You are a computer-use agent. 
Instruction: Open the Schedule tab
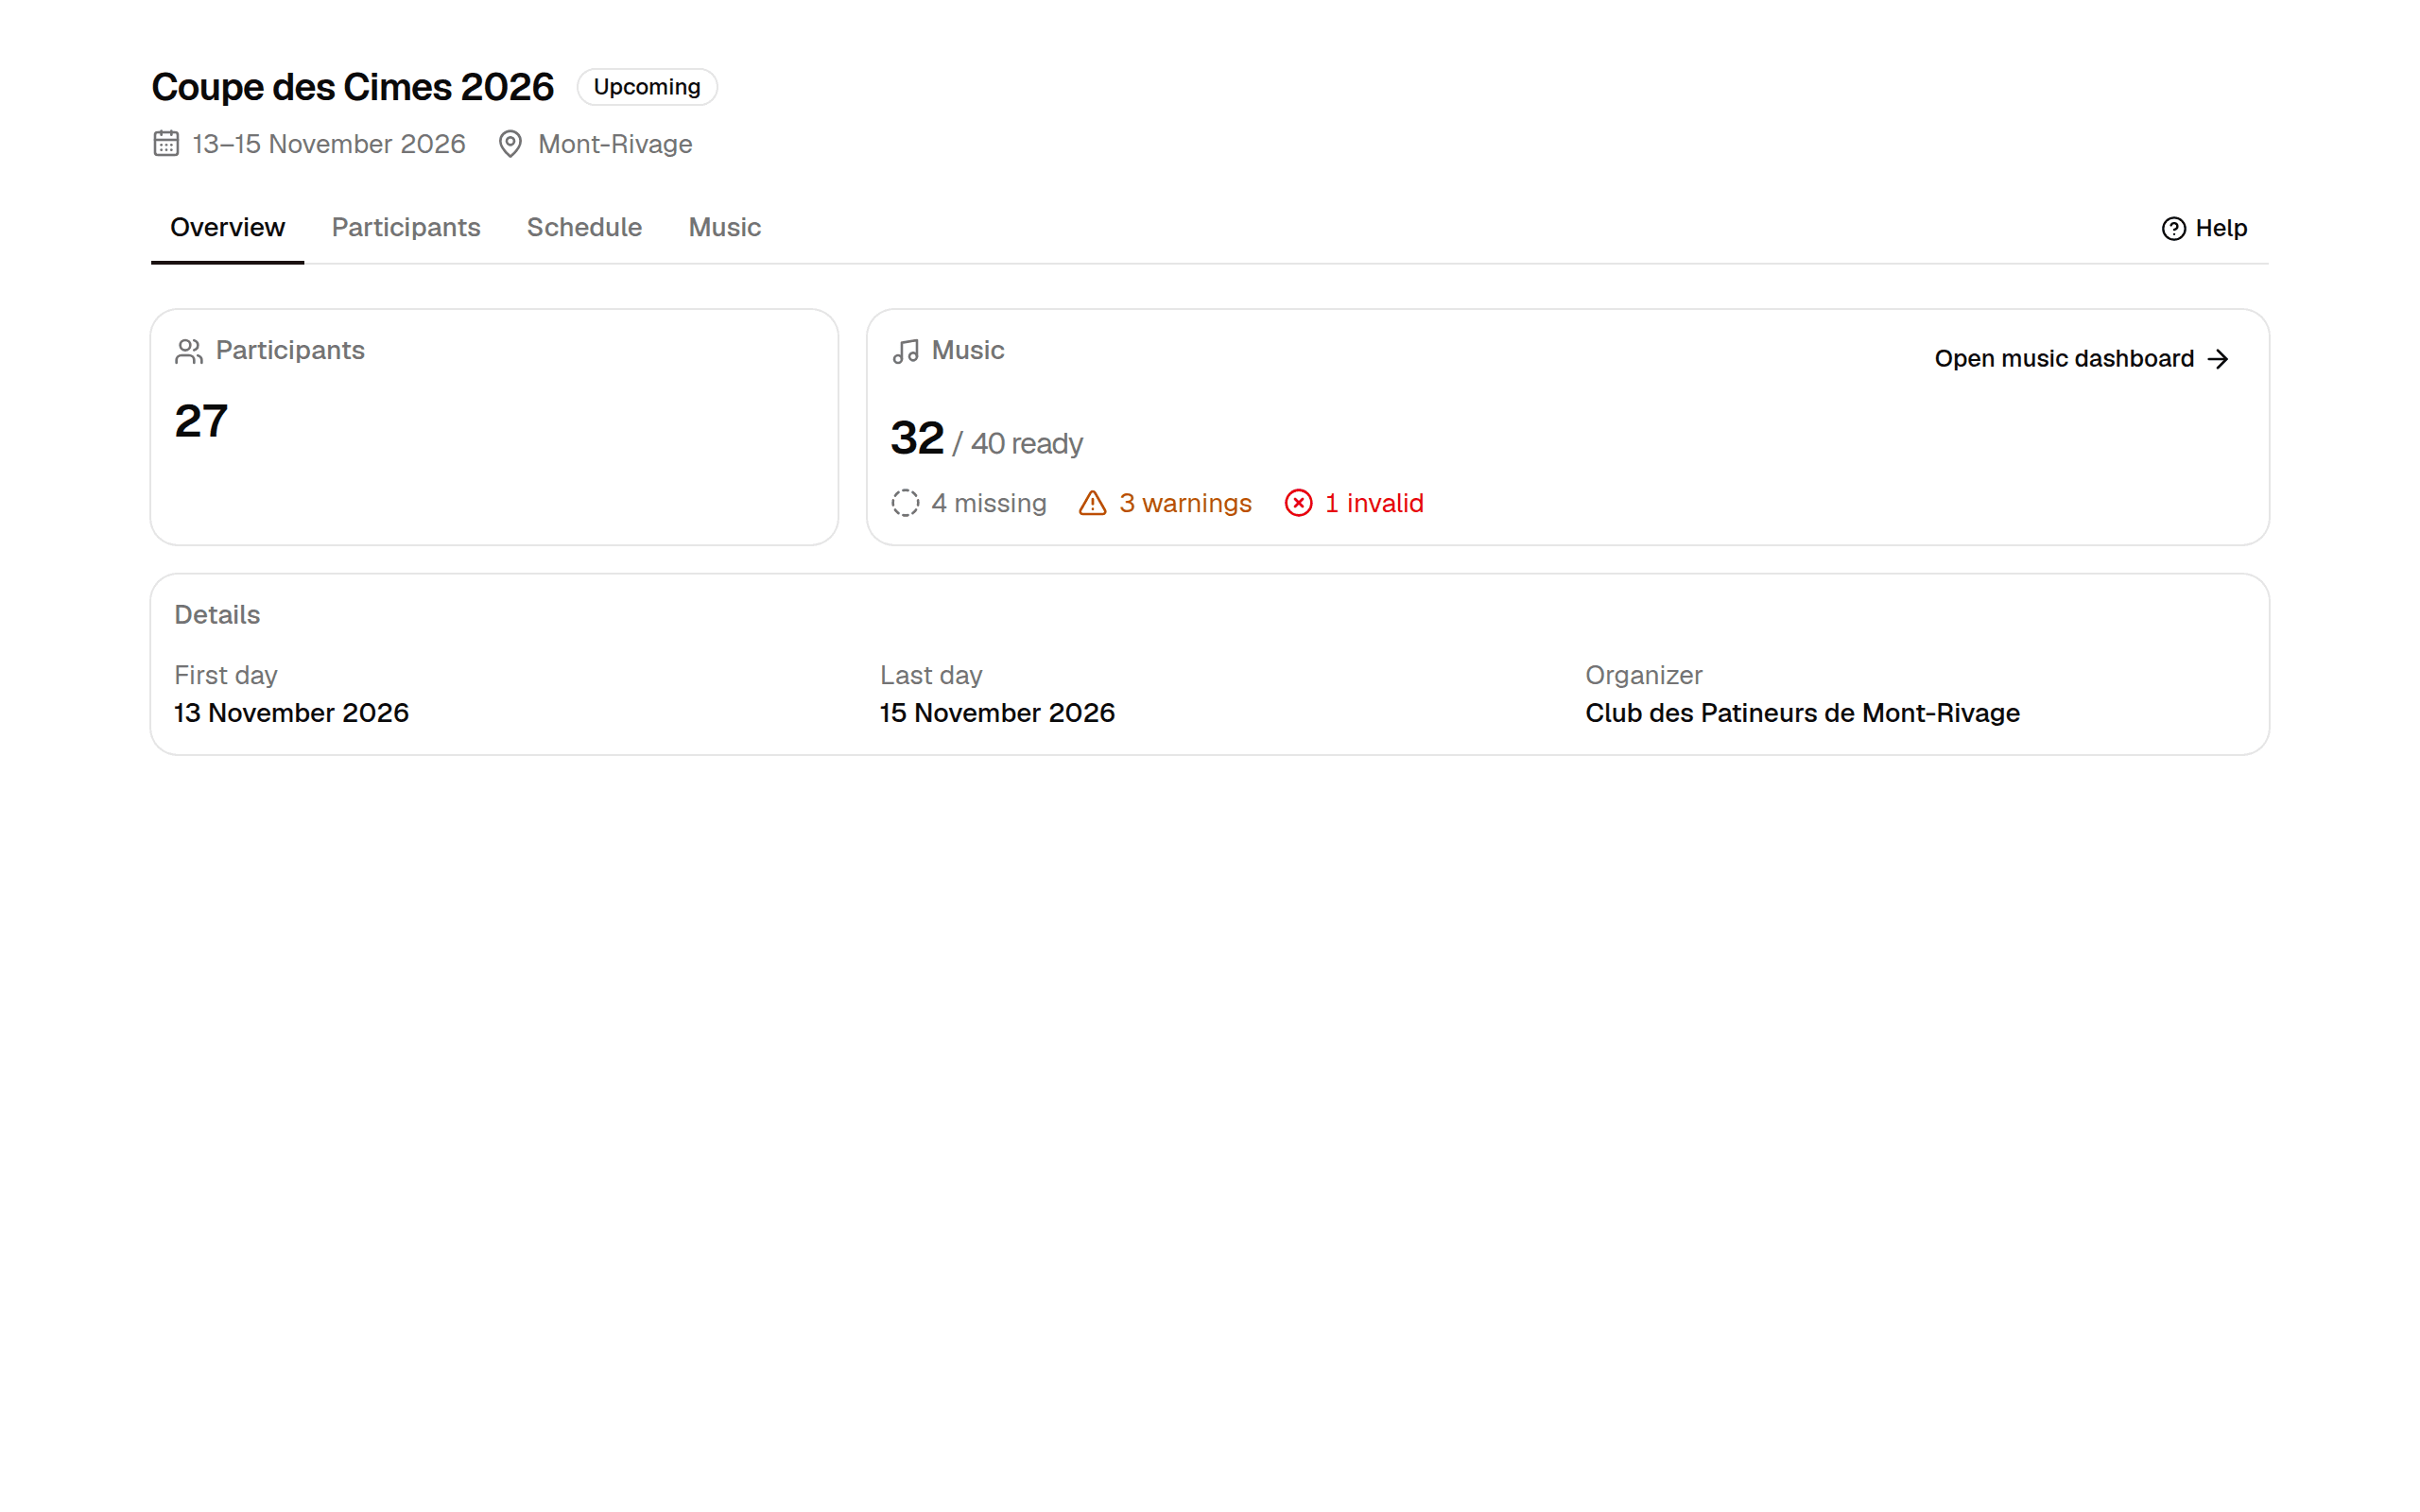(x=584, y=228)
